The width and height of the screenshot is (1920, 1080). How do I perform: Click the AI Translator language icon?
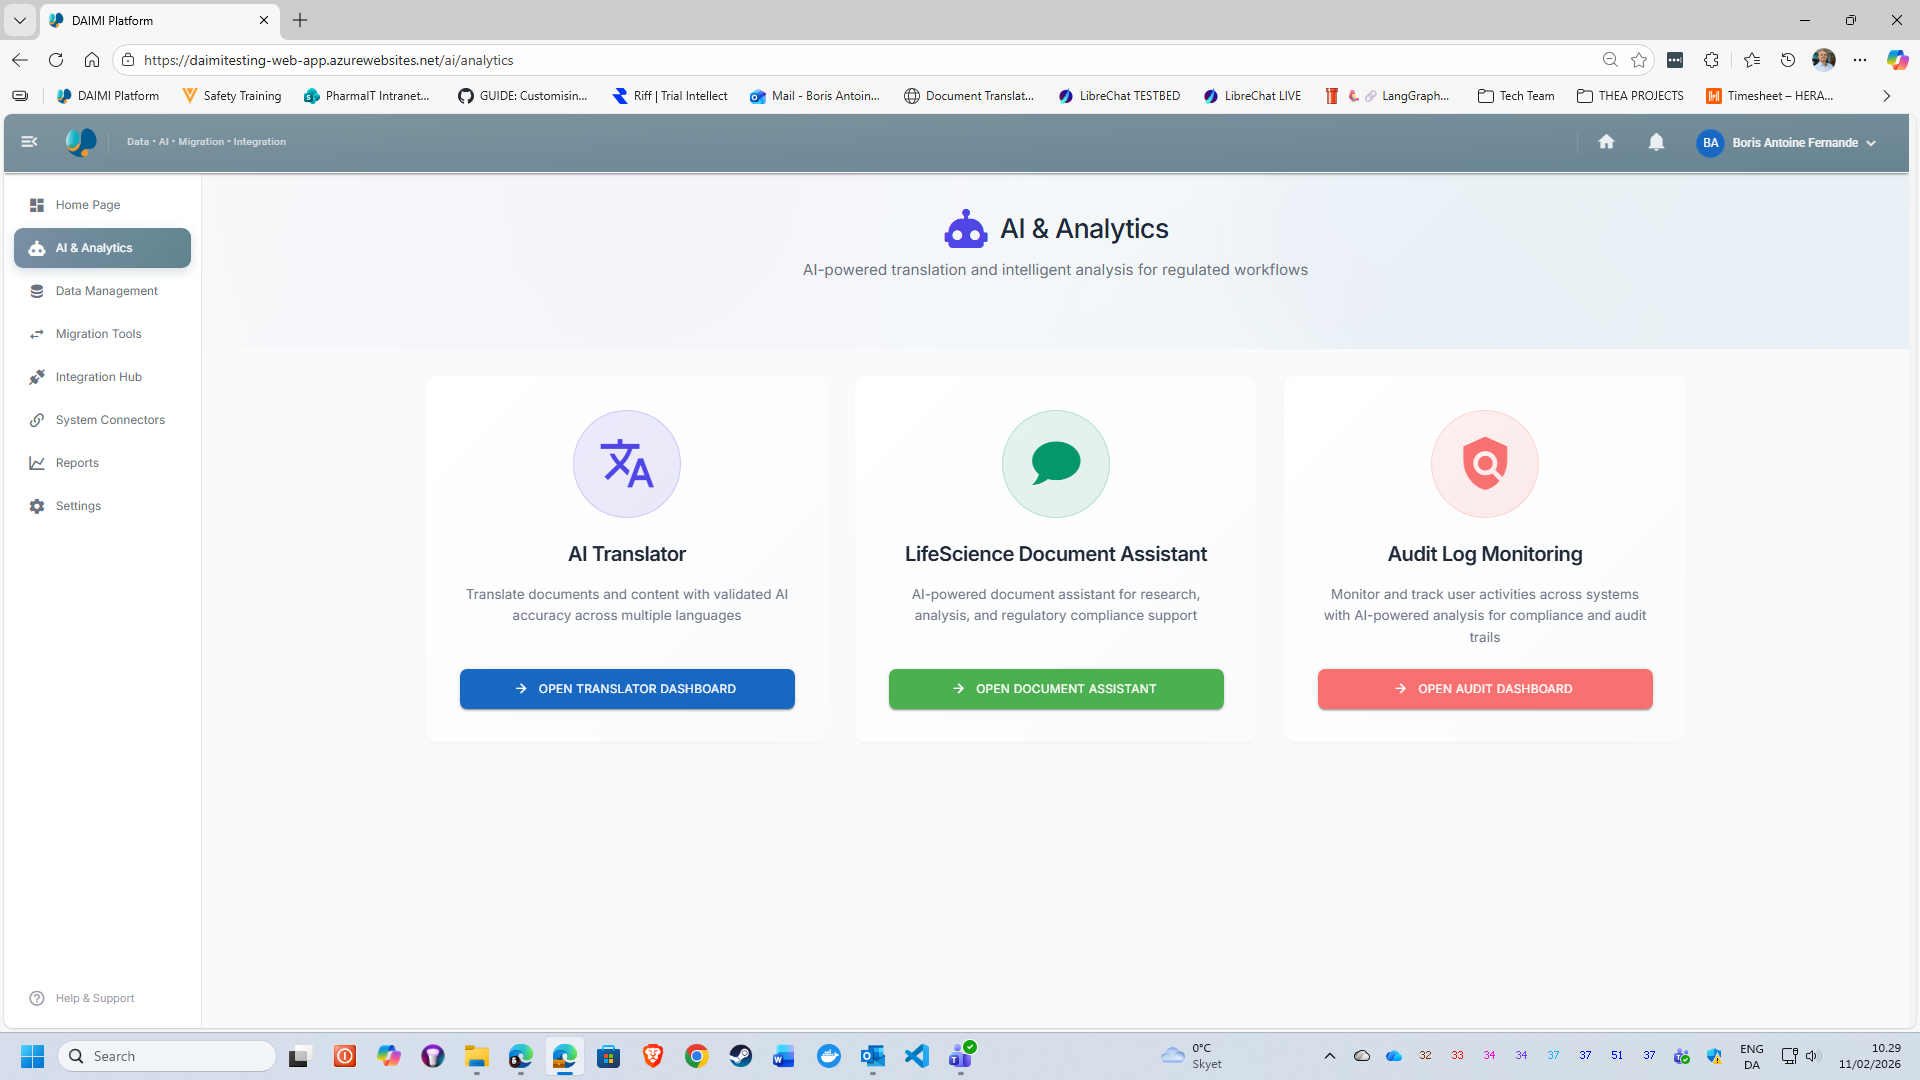point(627,464)
